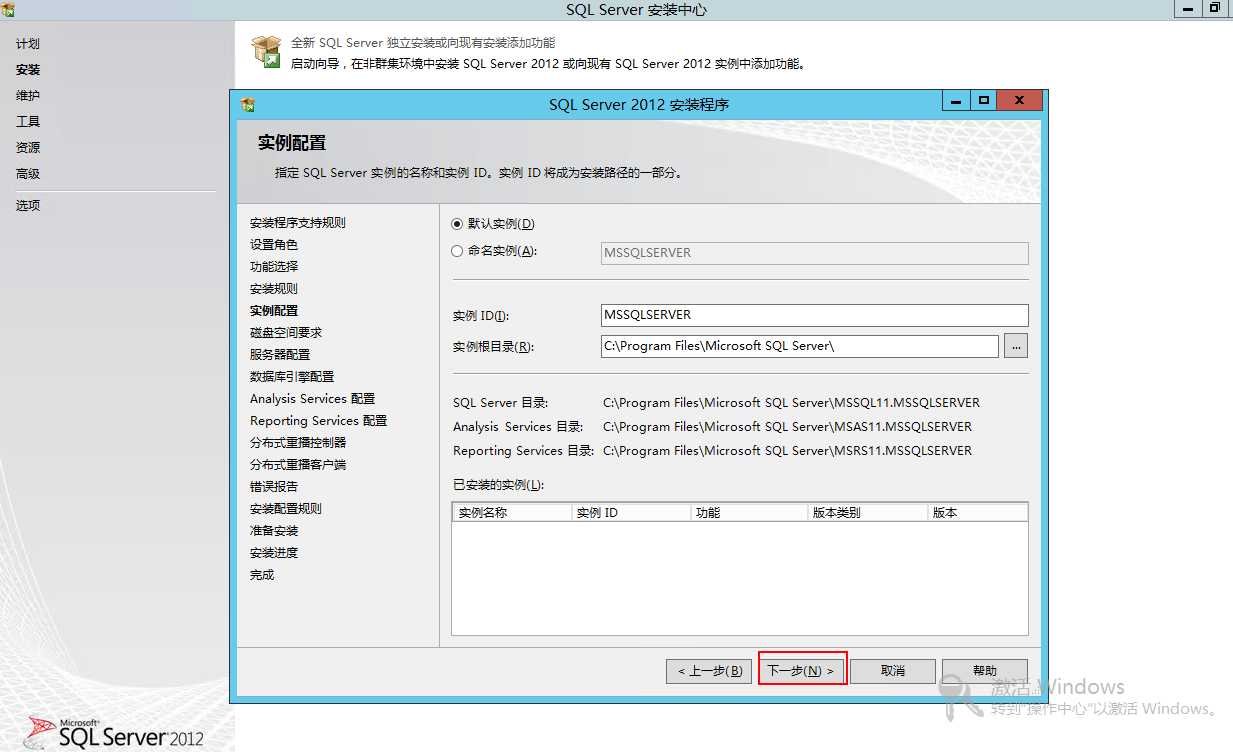Screen dimensions: 1233x752
Task: Click the 实例名称 column header
Action: [512, 512]
